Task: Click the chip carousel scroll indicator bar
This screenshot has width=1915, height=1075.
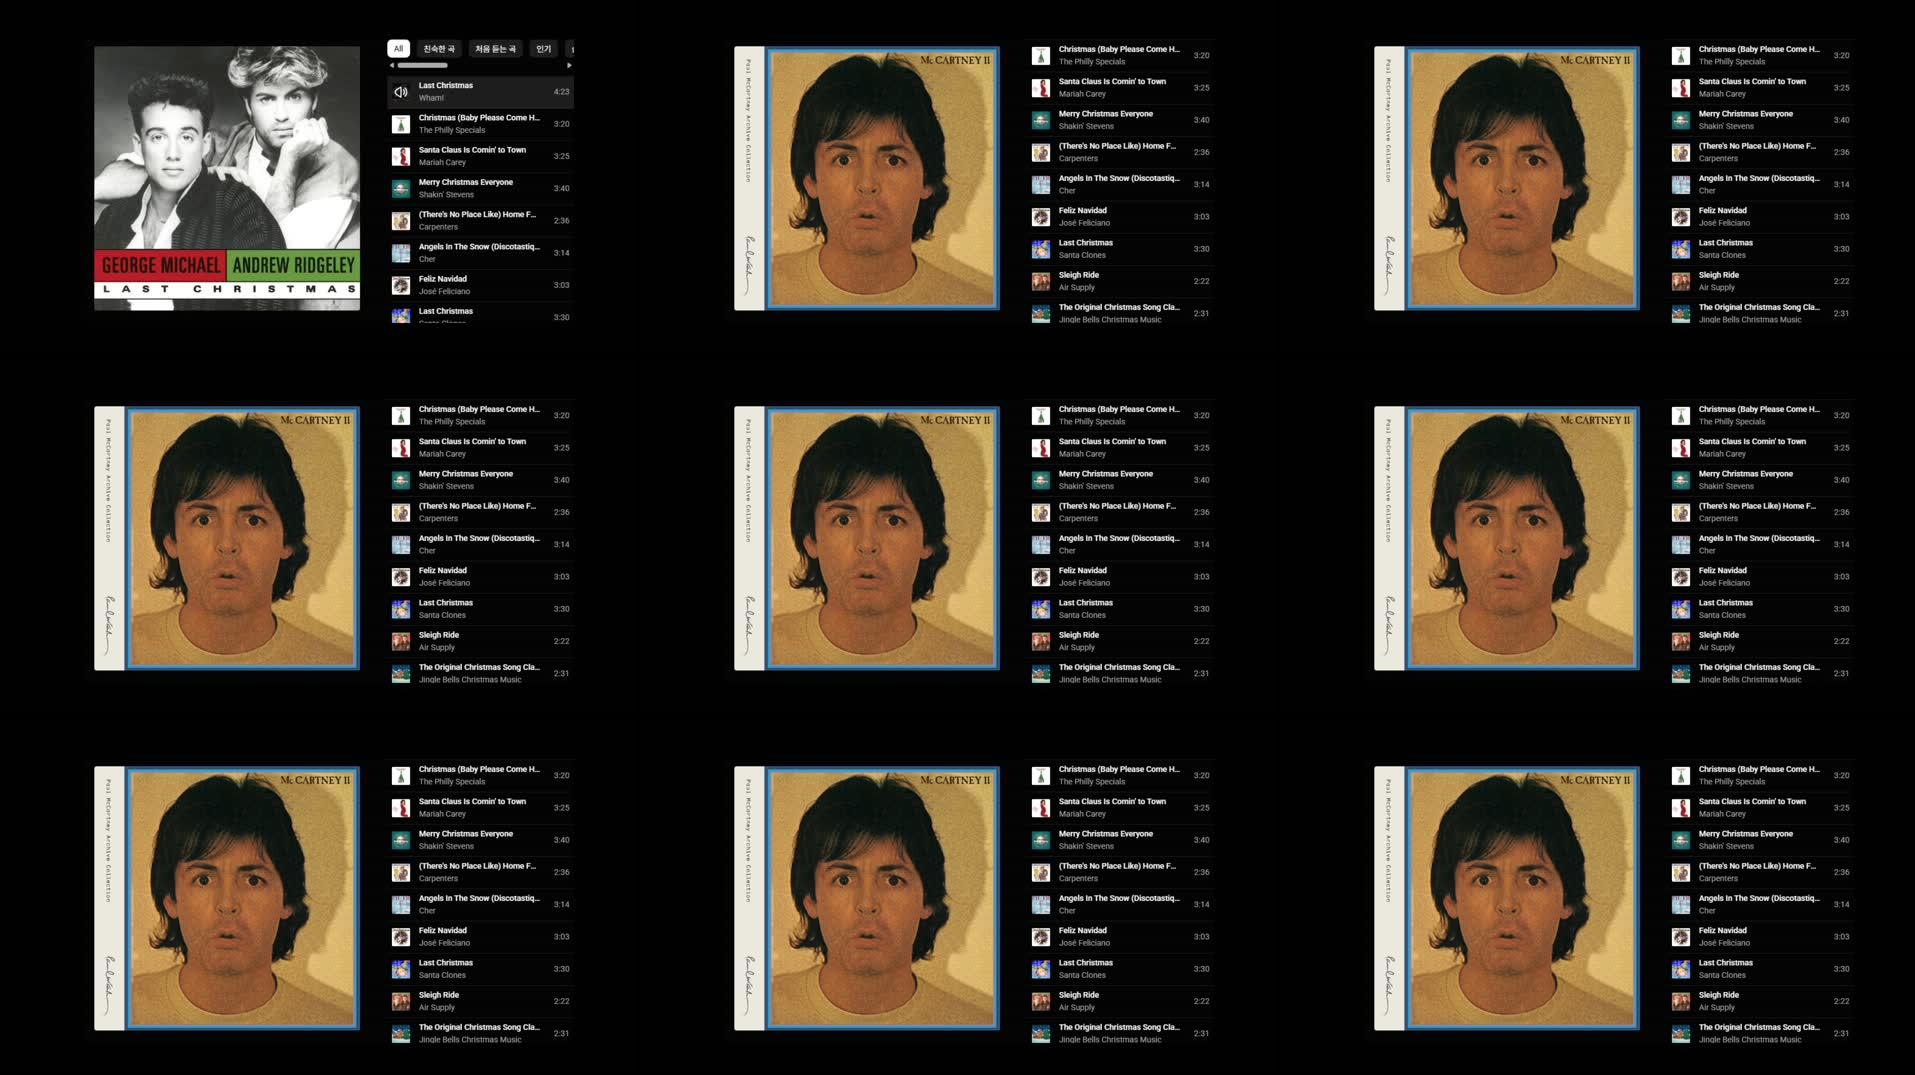Action: [x=422, y=64]
